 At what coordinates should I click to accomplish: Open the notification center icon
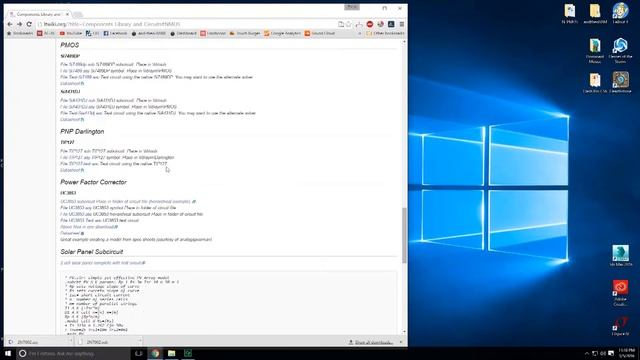coord(611,353)
